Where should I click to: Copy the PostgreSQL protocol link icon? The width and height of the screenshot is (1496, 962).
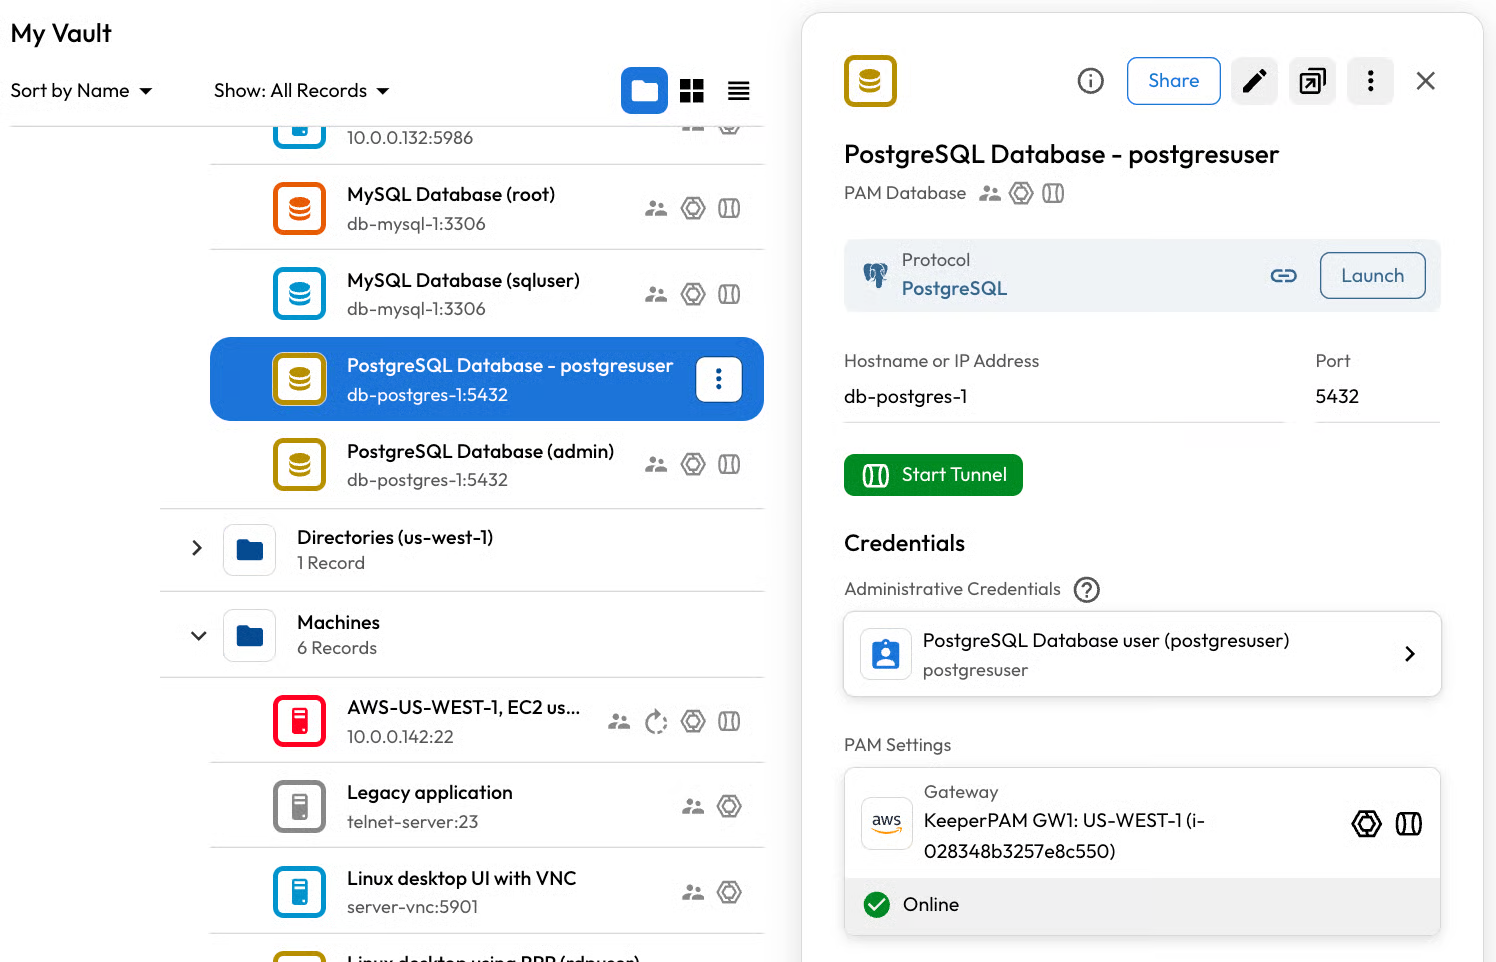point(1283,276)
